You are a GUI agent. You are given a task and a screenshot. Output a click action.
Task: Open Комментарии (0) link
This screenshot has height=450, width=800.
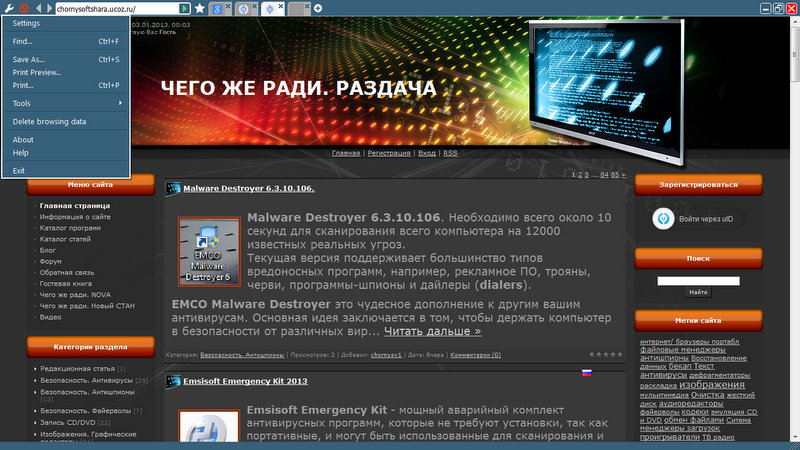476,355
